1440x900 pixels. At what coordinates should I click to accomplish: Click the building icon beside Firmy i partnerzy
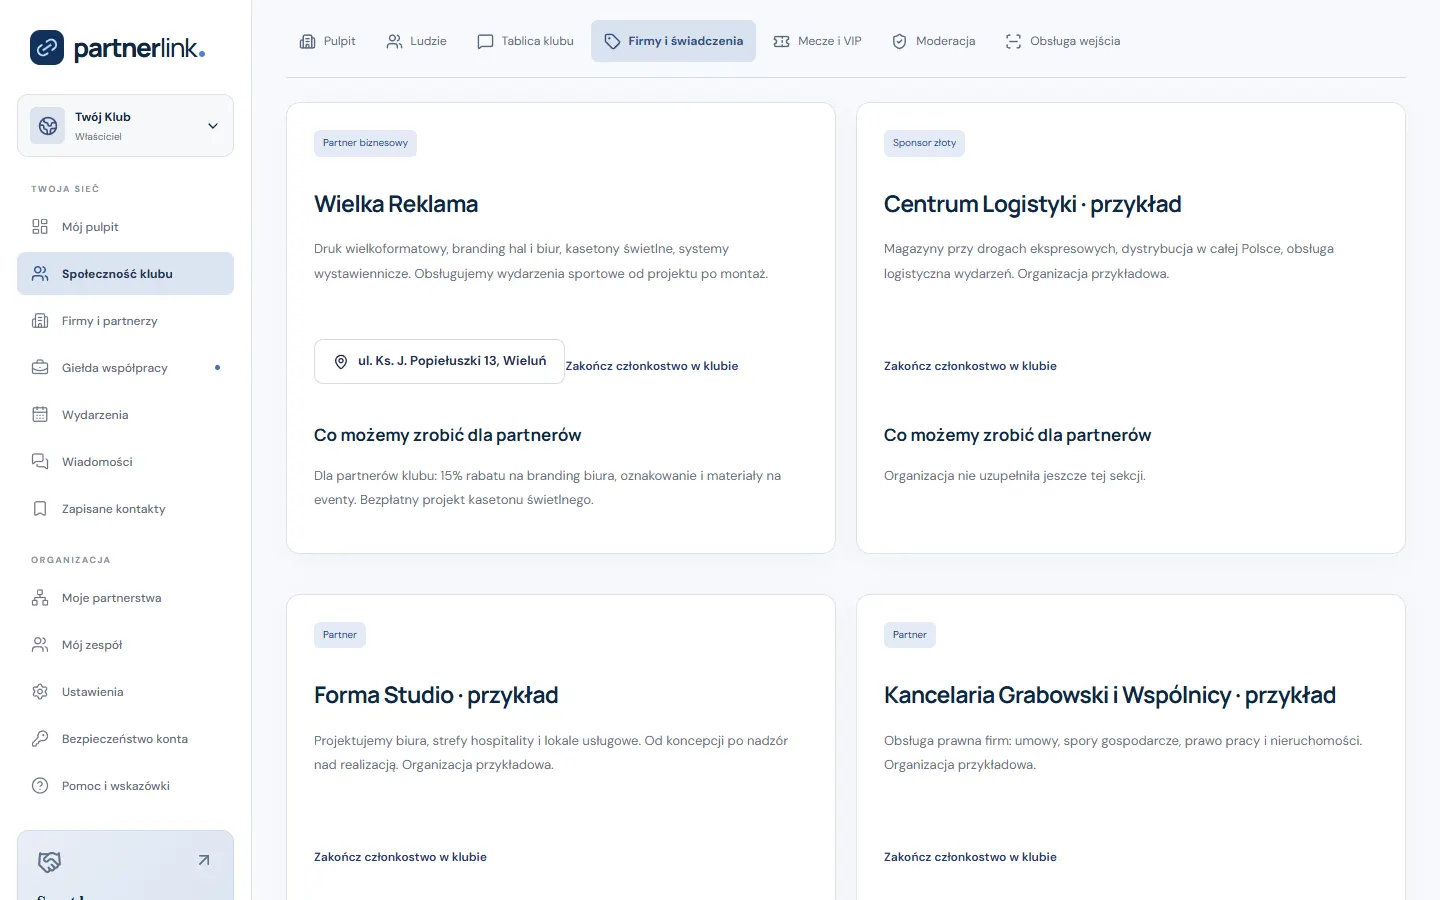coord(40,321)
